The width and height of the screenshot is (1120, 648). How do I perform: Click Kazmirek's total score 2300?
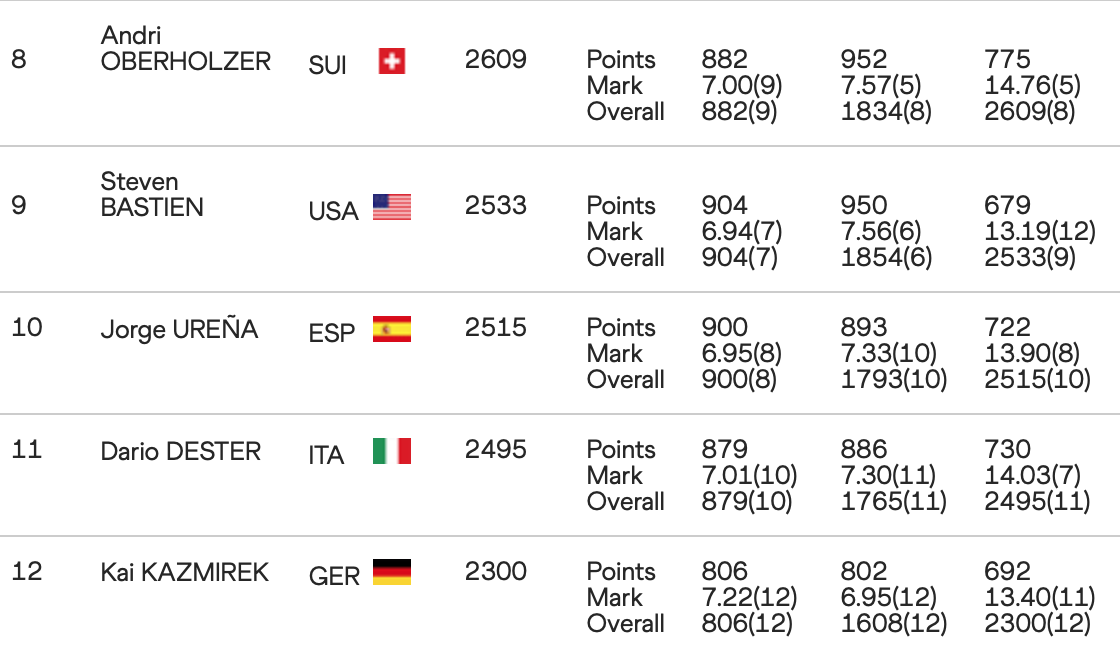(495, 571)
